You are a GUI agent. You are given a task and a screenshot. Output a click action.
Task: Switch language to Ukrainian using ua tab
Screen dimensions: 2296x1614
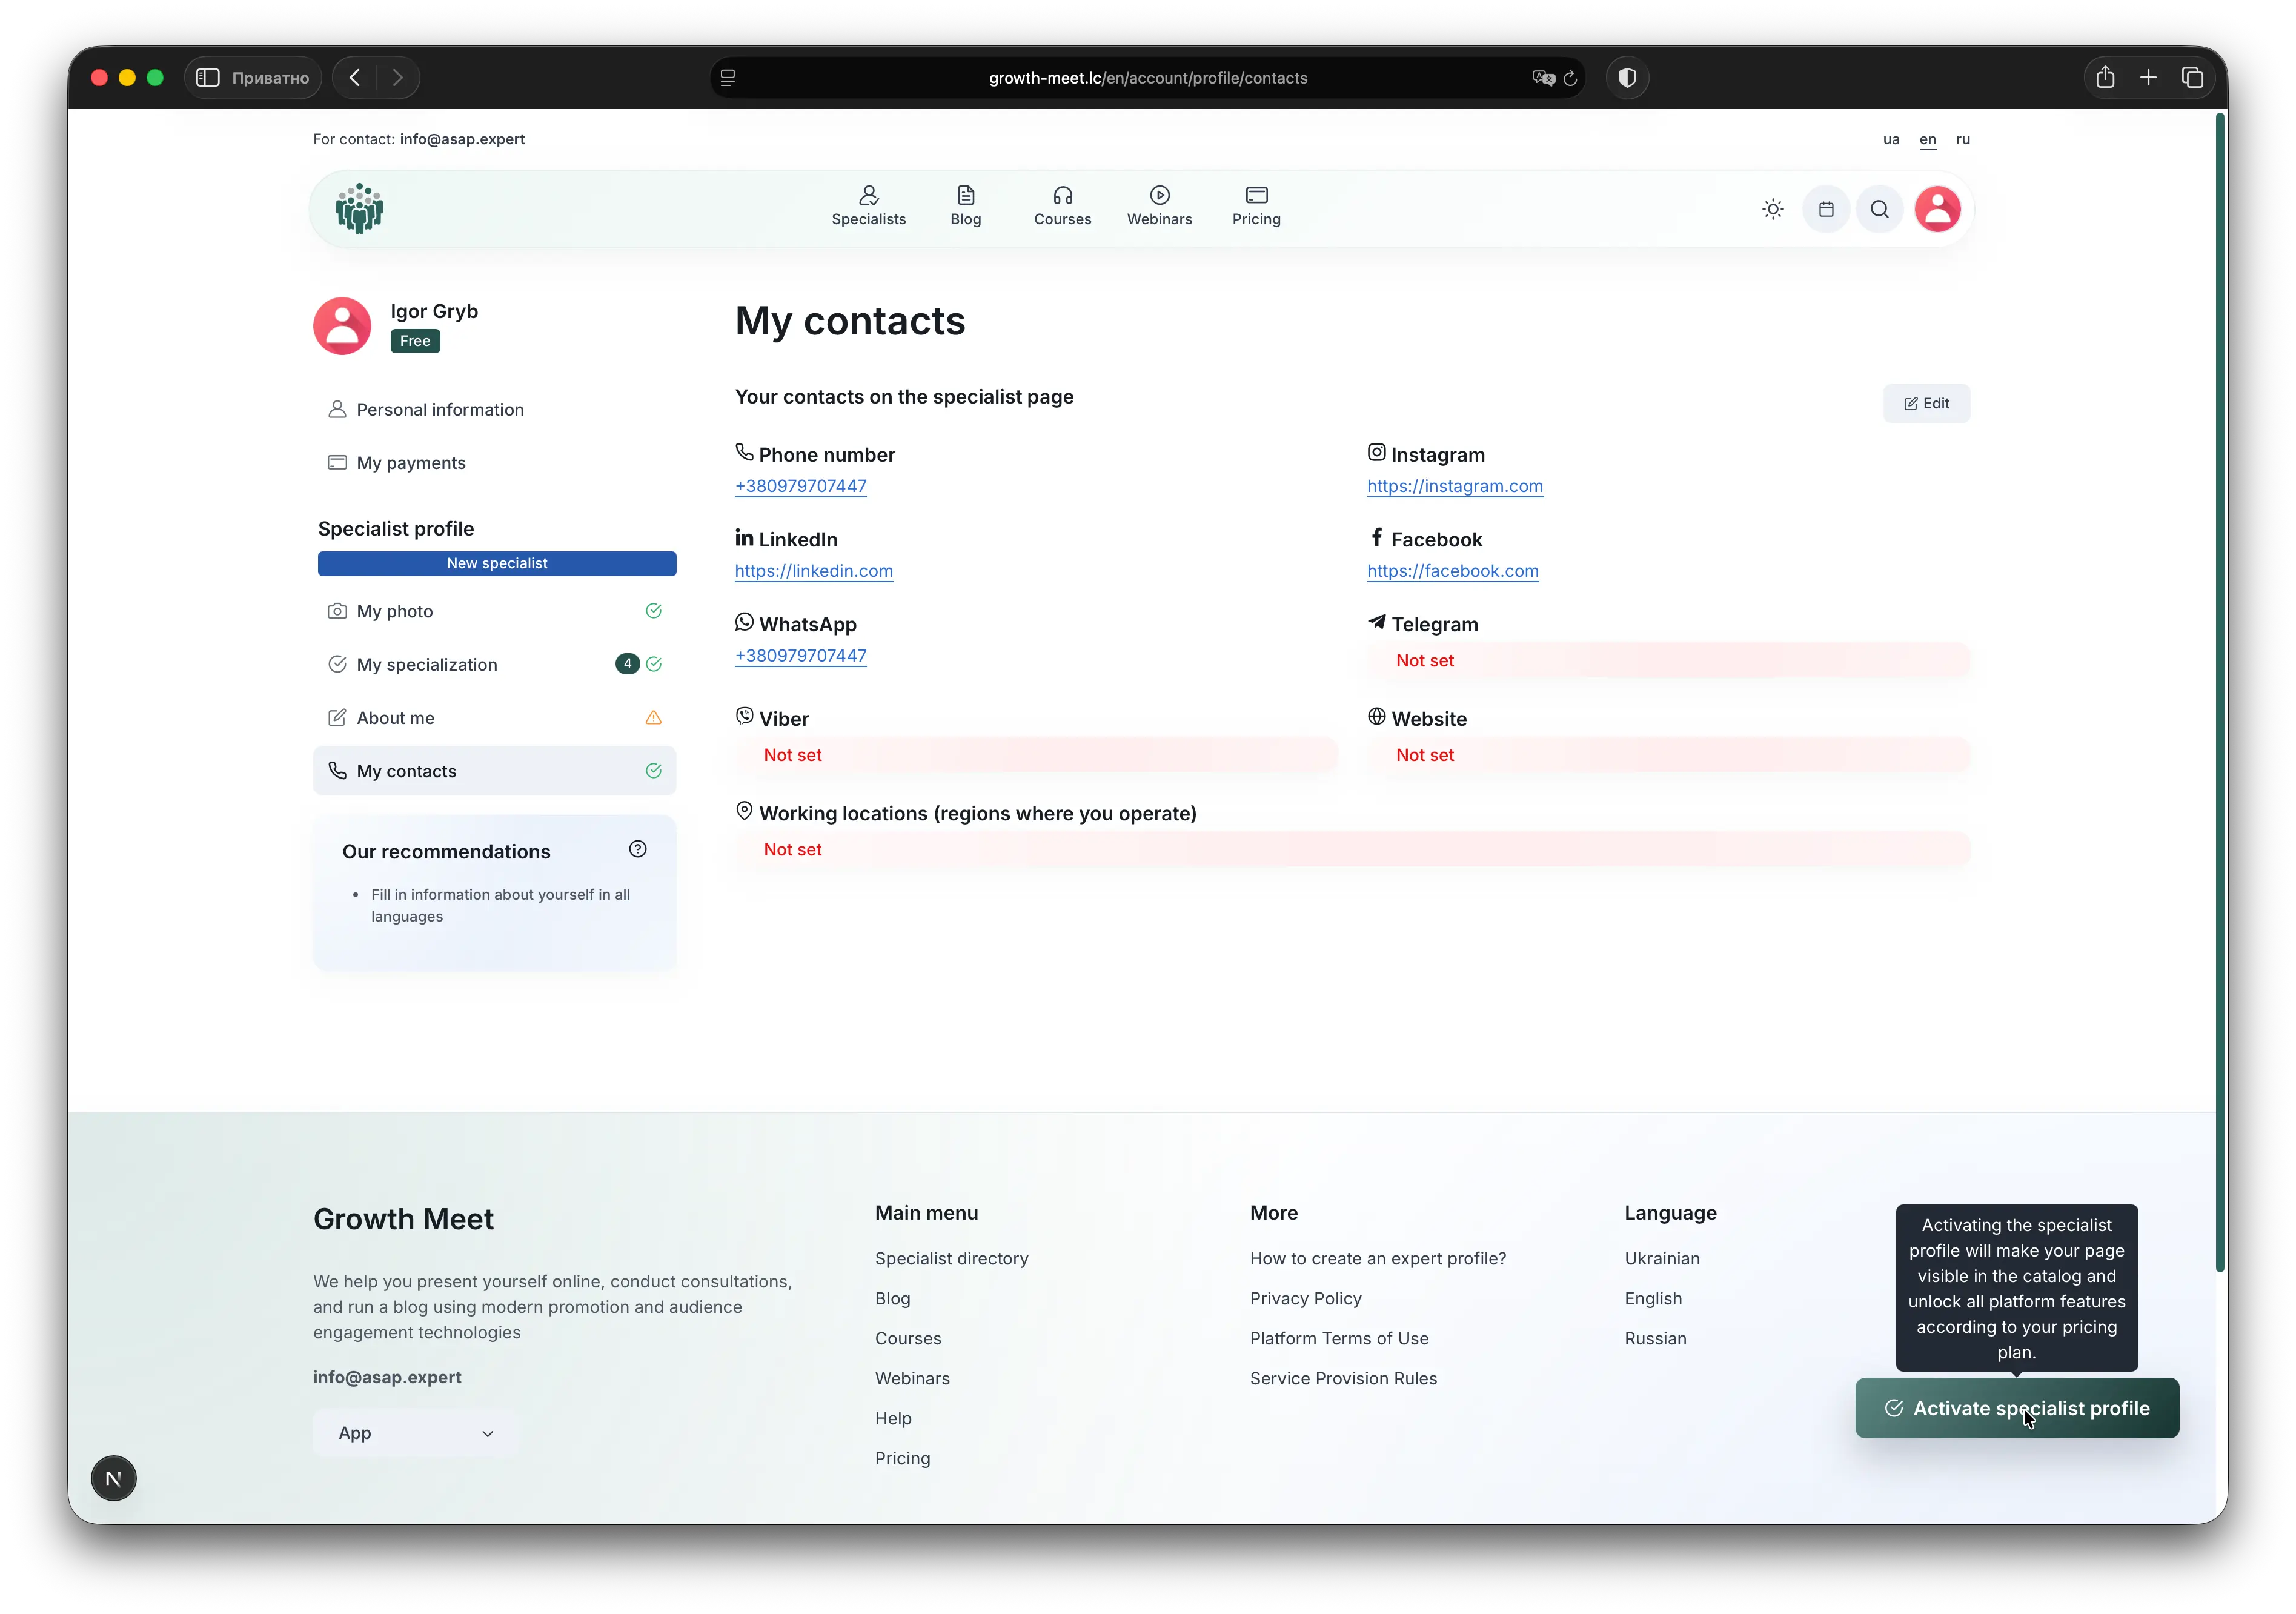point(1891,140)
